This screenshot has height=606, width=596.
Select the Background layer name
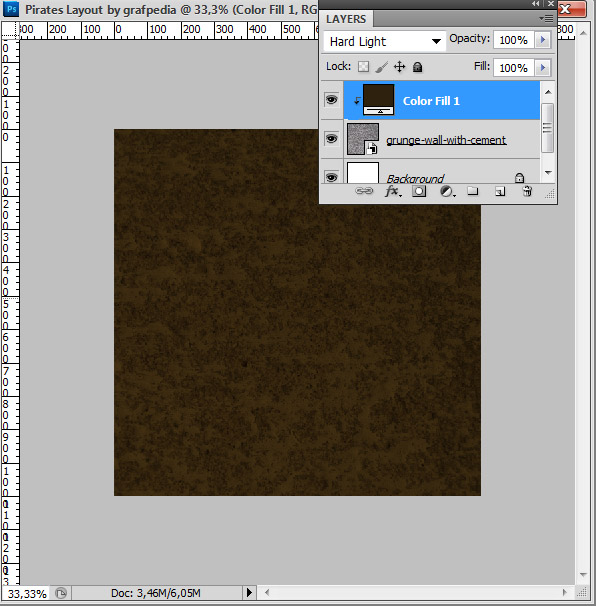[x=415, y=179]
